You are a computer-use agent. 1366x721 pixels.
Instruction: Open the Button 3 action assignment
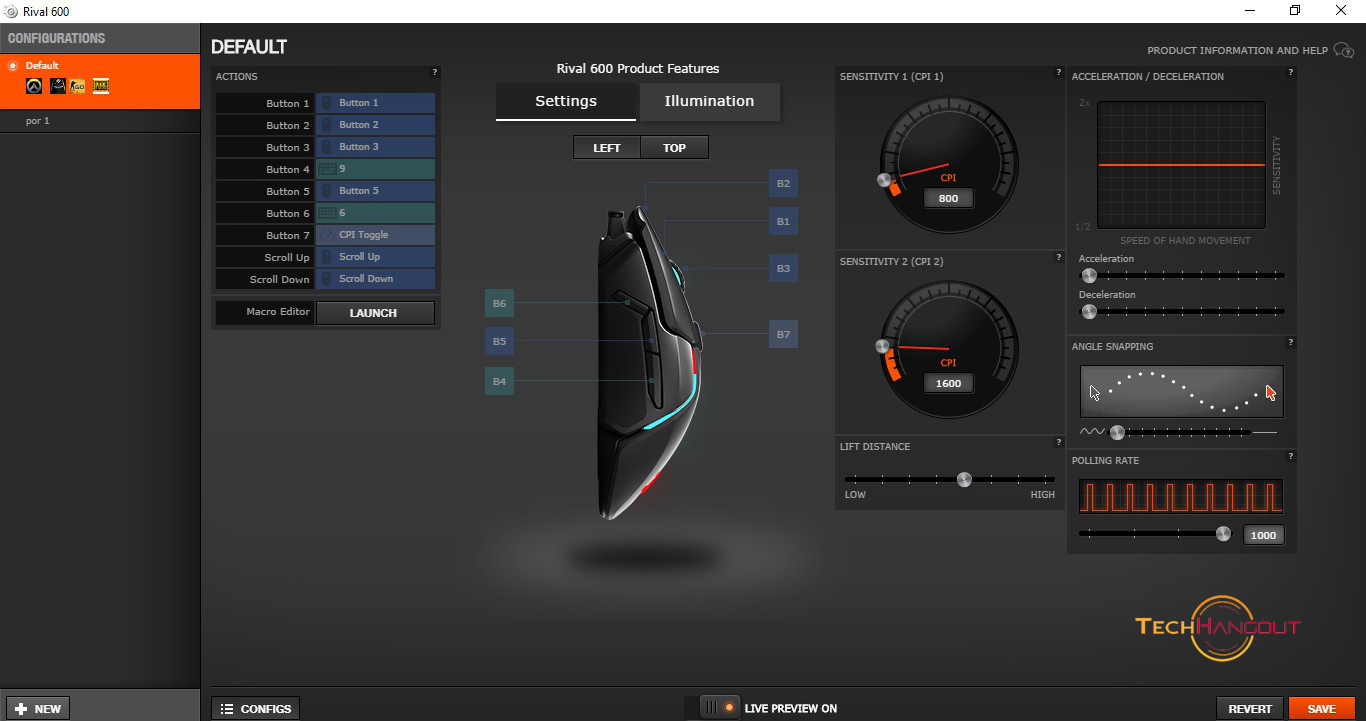[x=375, y=147]
